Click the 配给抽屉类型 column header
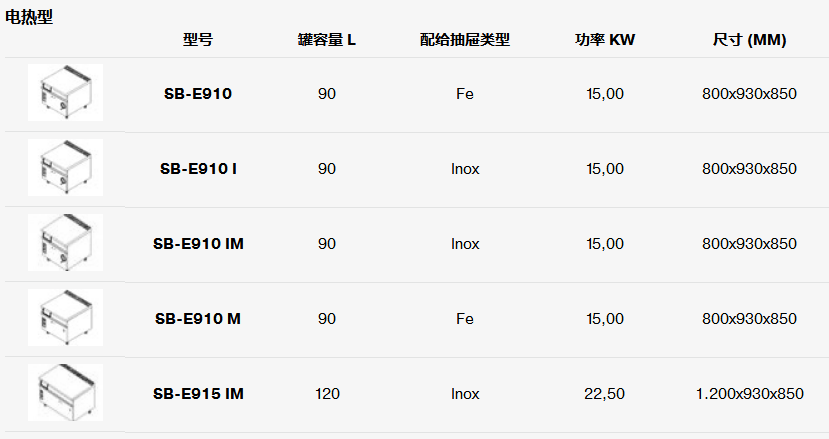The height and width of the screenshot is (439, 829). point(465,40)
